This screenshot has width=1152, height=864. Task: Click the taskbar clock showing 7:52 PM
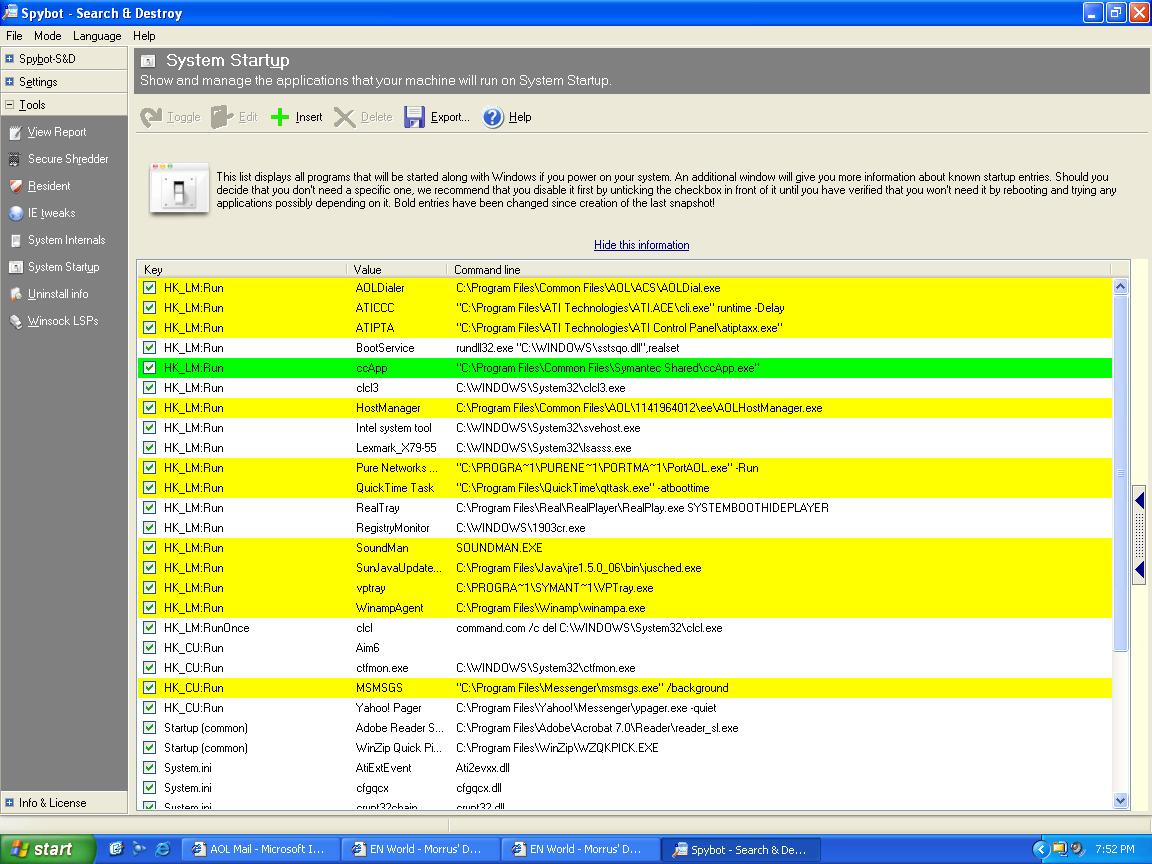pyautogui.click(x=1115, y=849)
